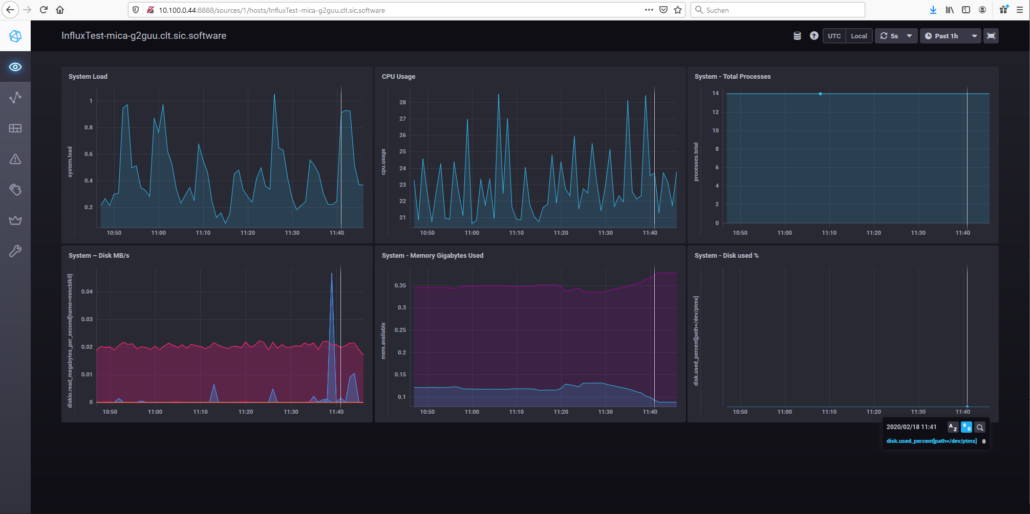Open the Dashboards grid icon
The height and width of the screenshot is (514, 1030).
coord(15,128)
